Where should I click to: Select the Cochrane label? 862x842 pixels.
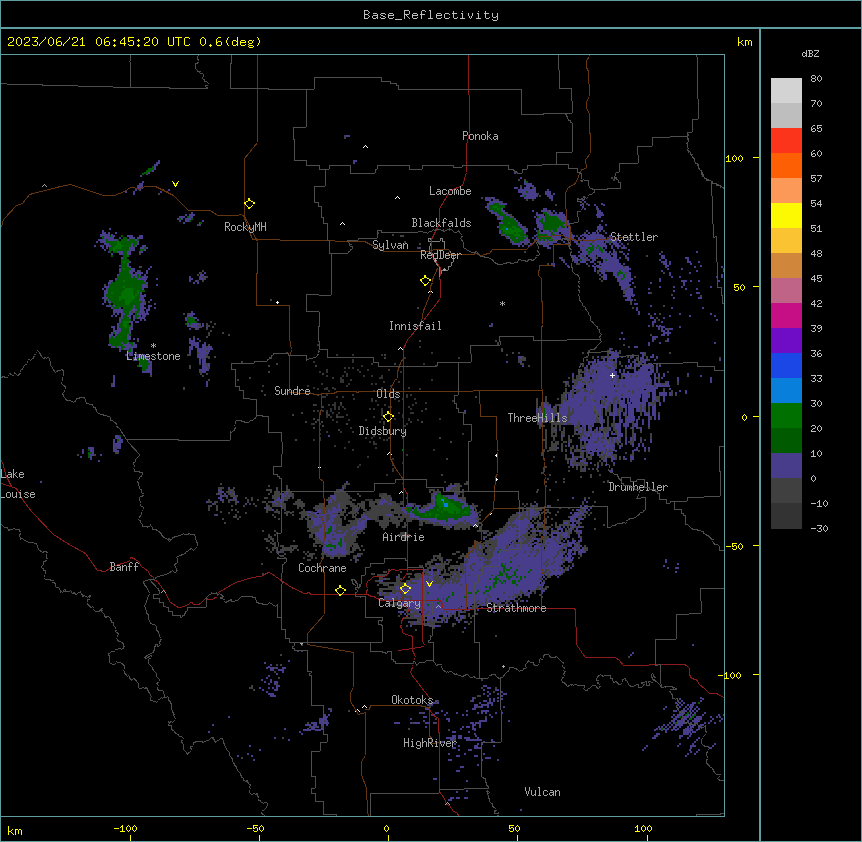pyautogui.click(x=322, y=568)
